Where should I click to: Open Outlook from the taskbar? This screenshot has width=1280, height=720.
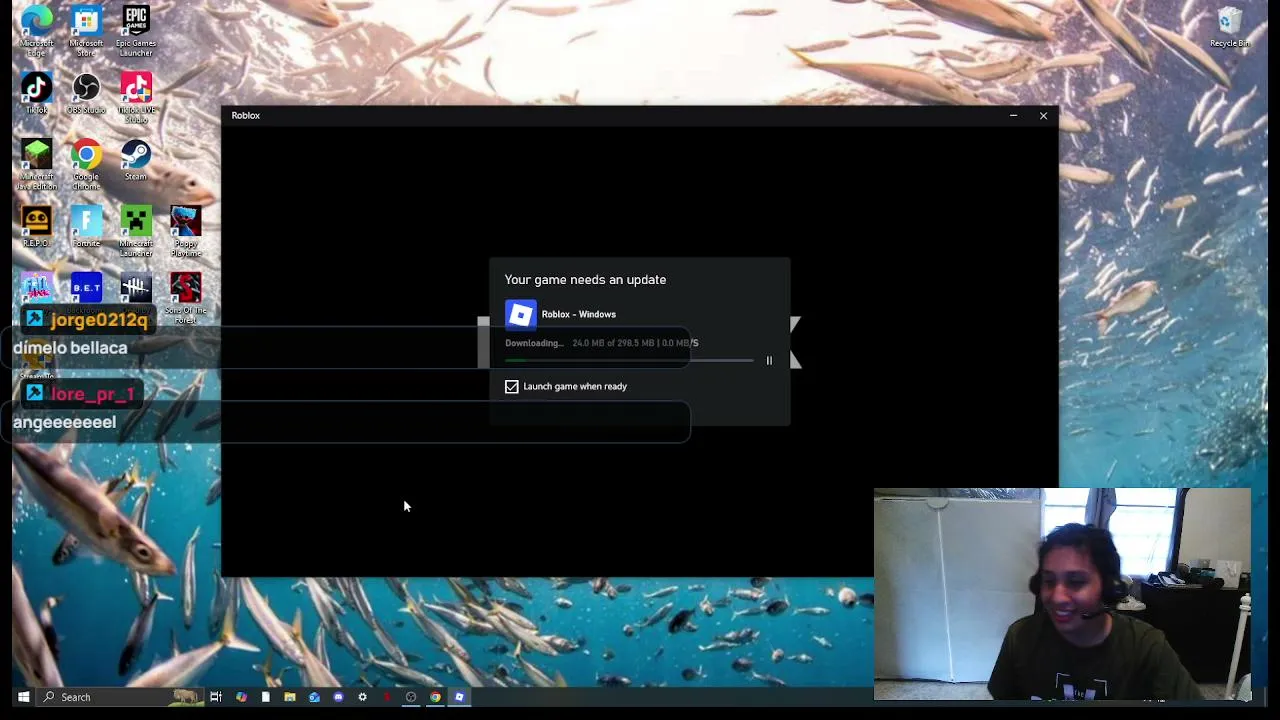pyautogui.click(x=314, y=697)
